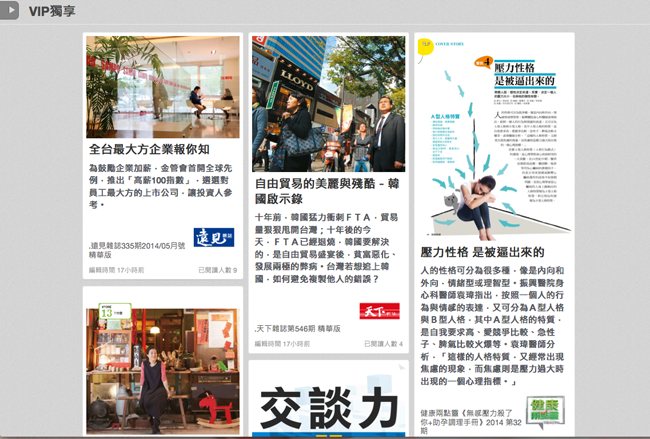Open the 交談力 cover image
The width and height of the screenshot is (650, 439).
[x=328, y=400]
